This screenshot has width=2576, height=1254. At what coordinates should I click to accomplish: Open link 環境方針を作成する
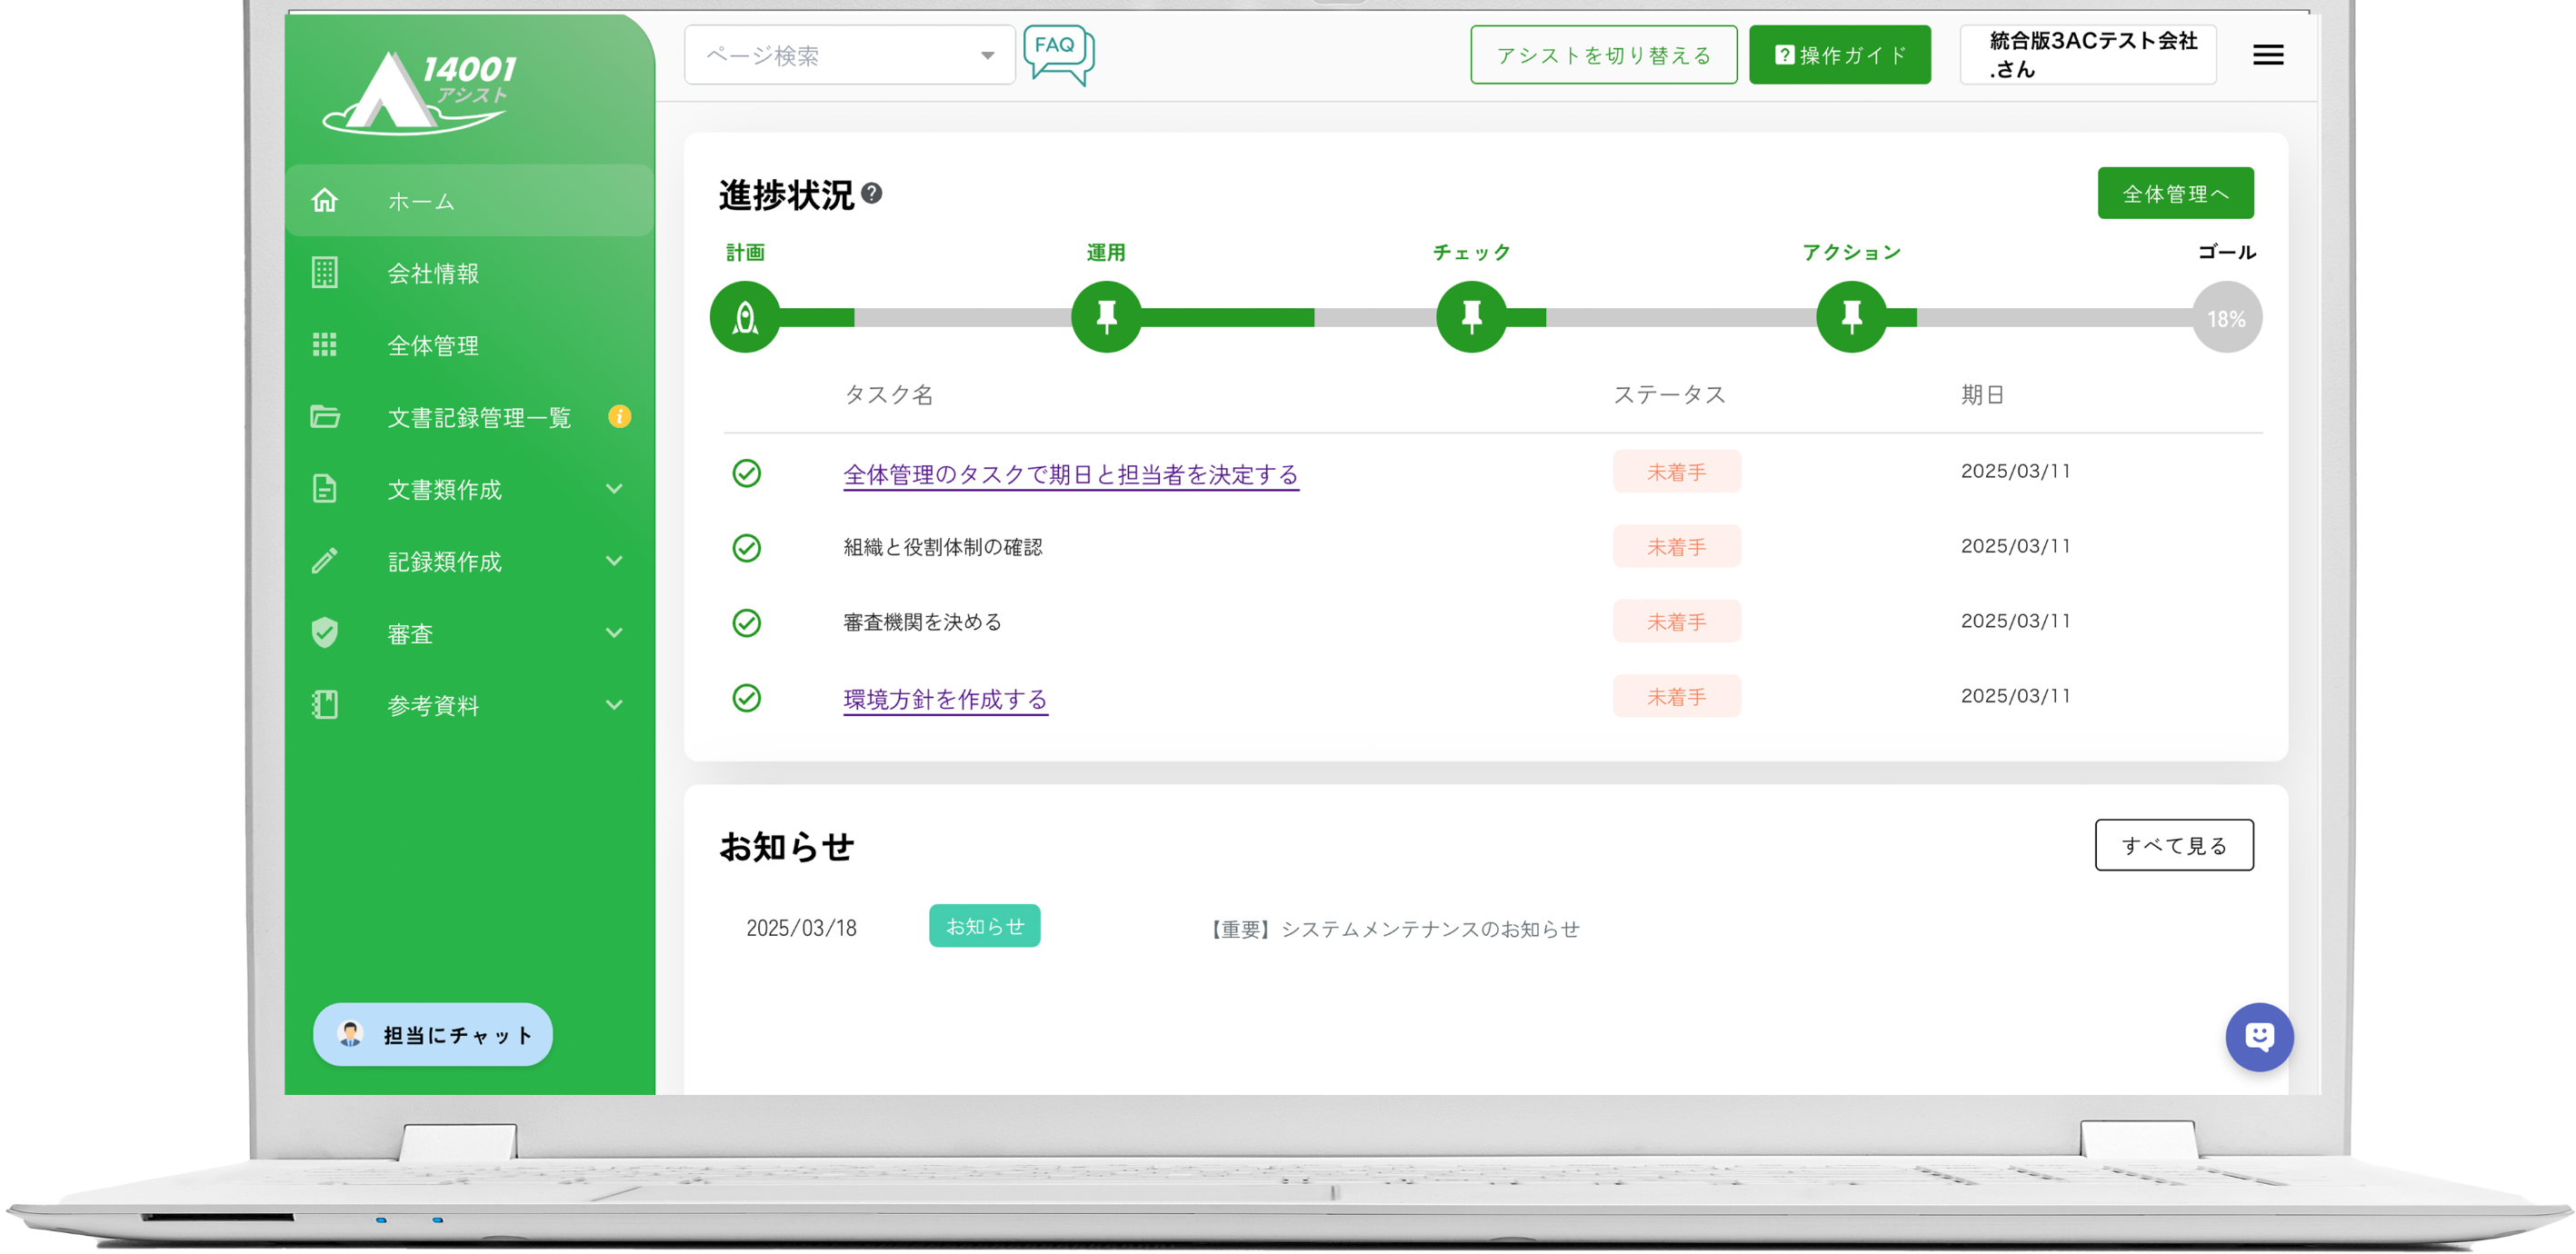coord(945,699)
